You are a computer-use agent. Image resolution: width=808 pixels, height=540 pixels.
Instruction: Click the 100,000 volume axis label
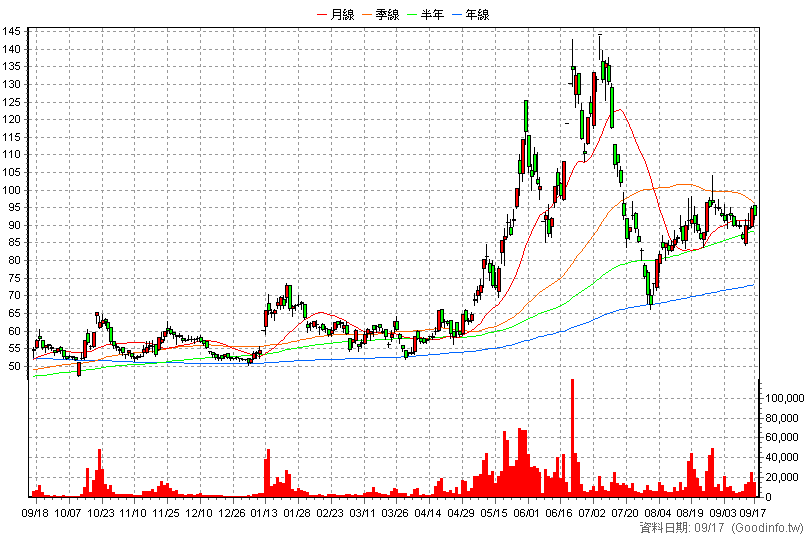click(784, 398)
